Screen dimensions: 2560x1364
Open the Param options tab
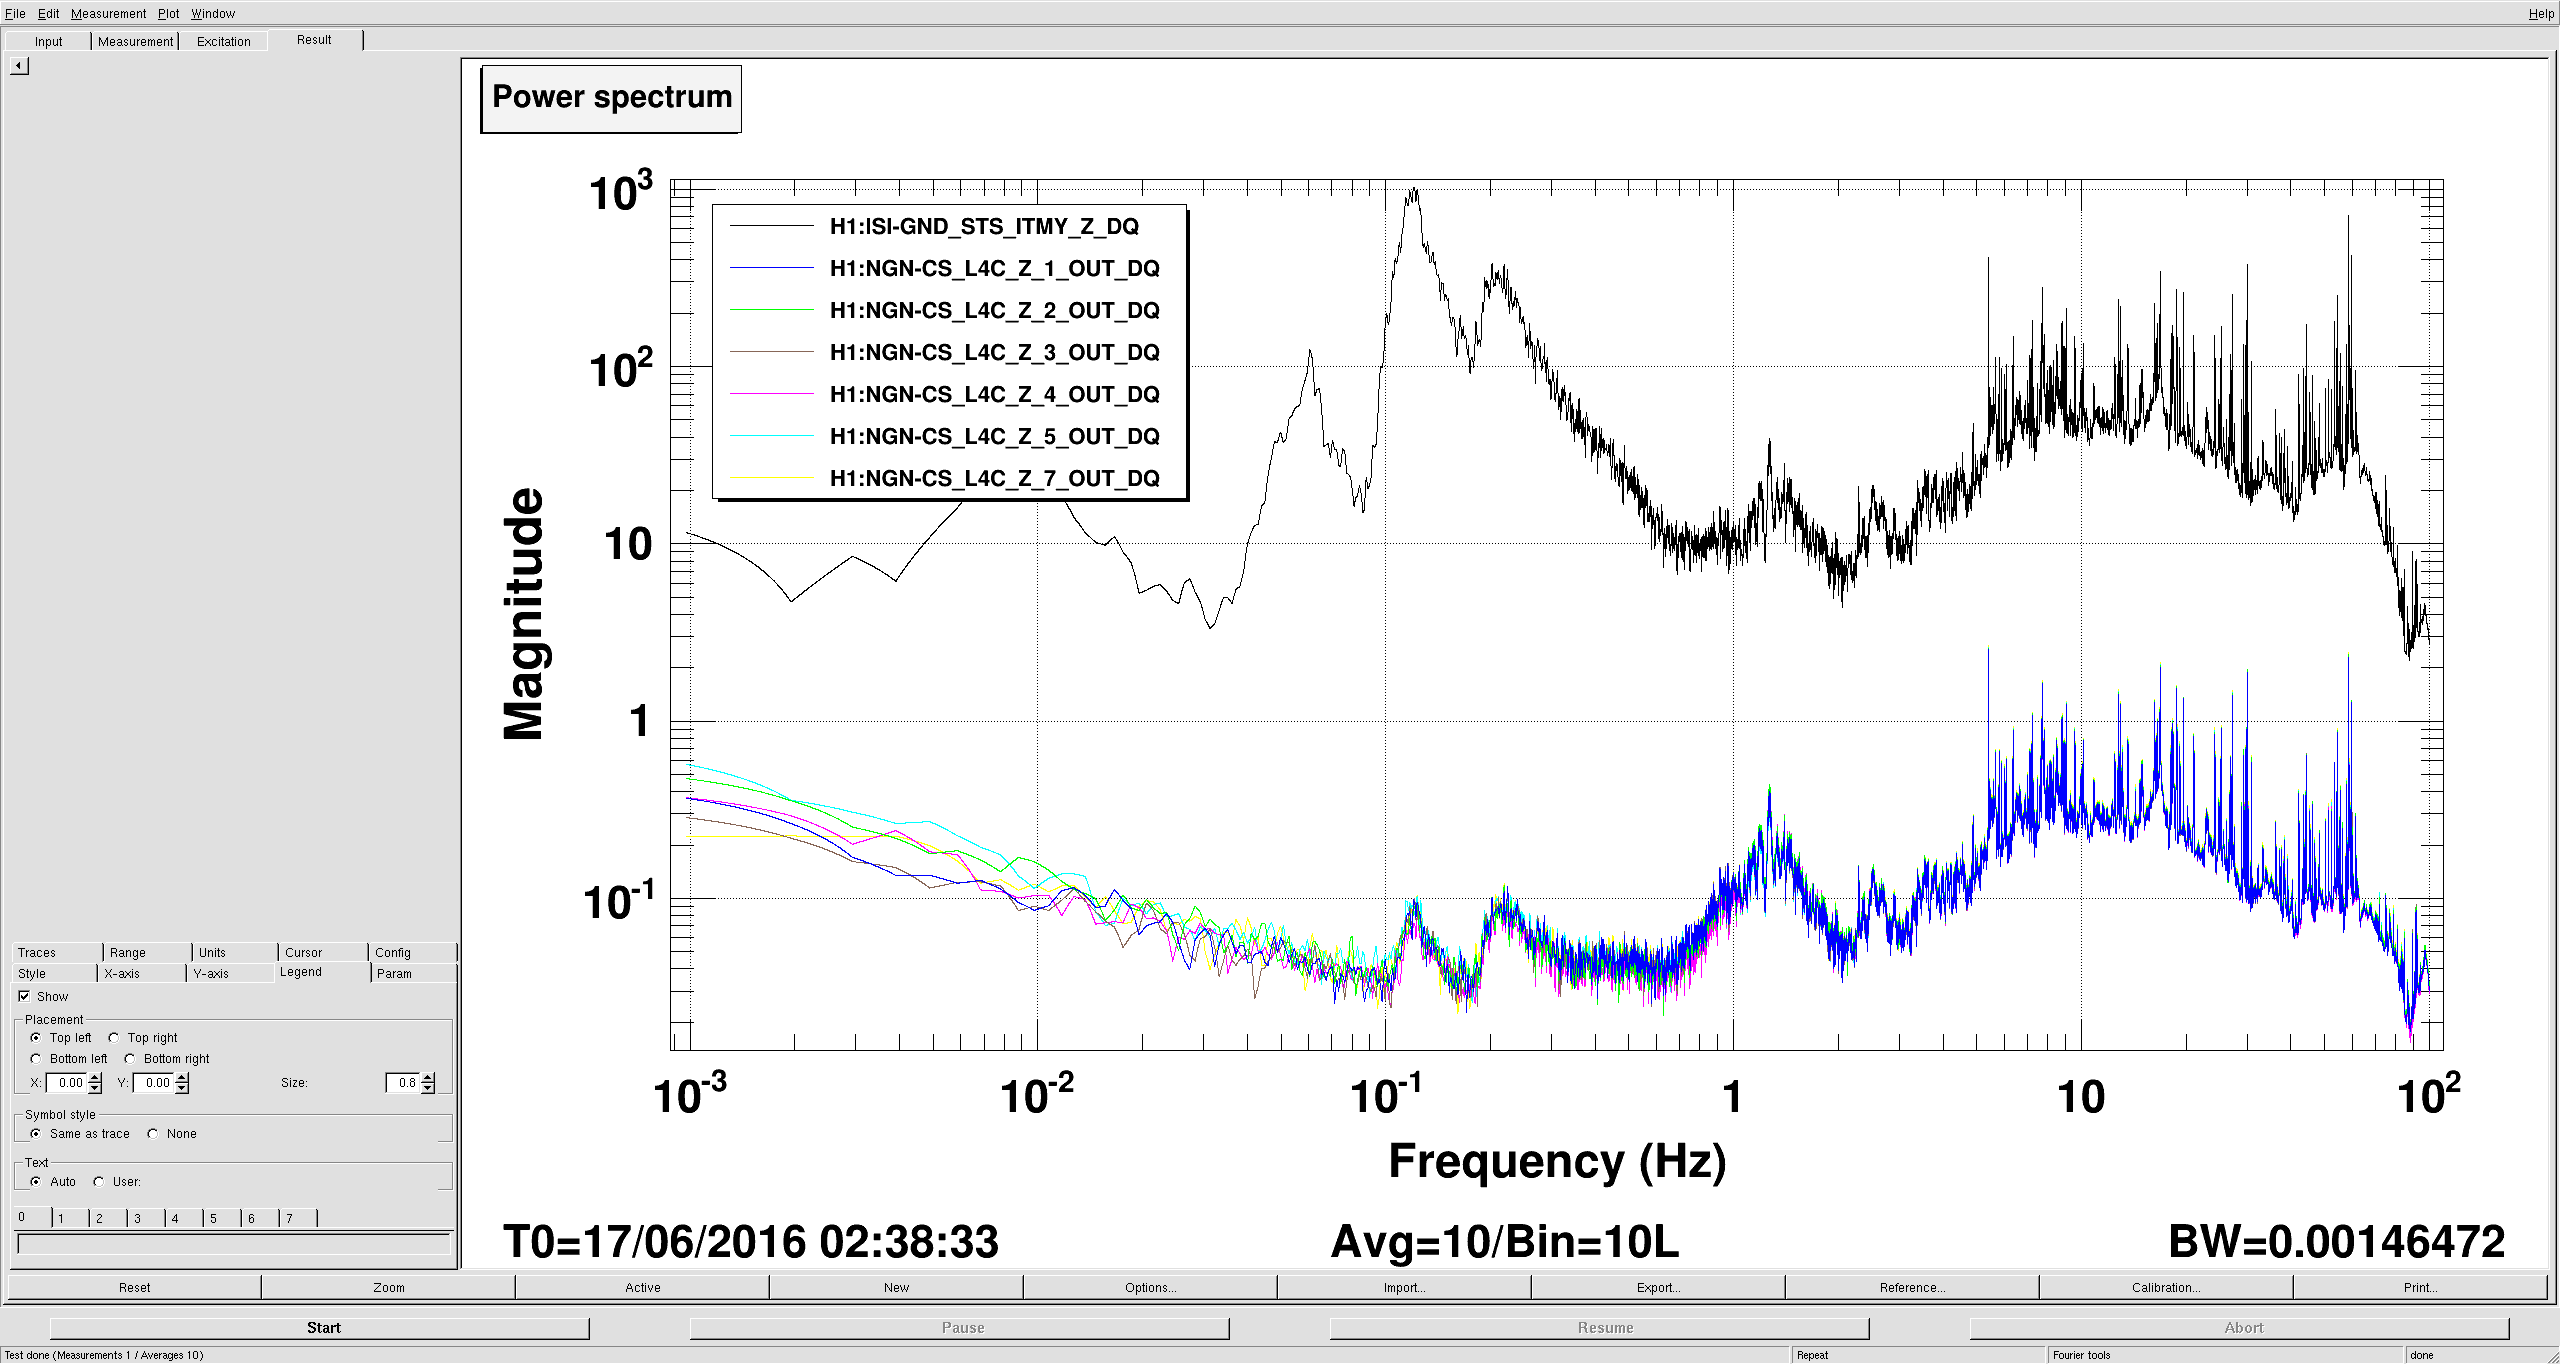(x=413, y=974)
